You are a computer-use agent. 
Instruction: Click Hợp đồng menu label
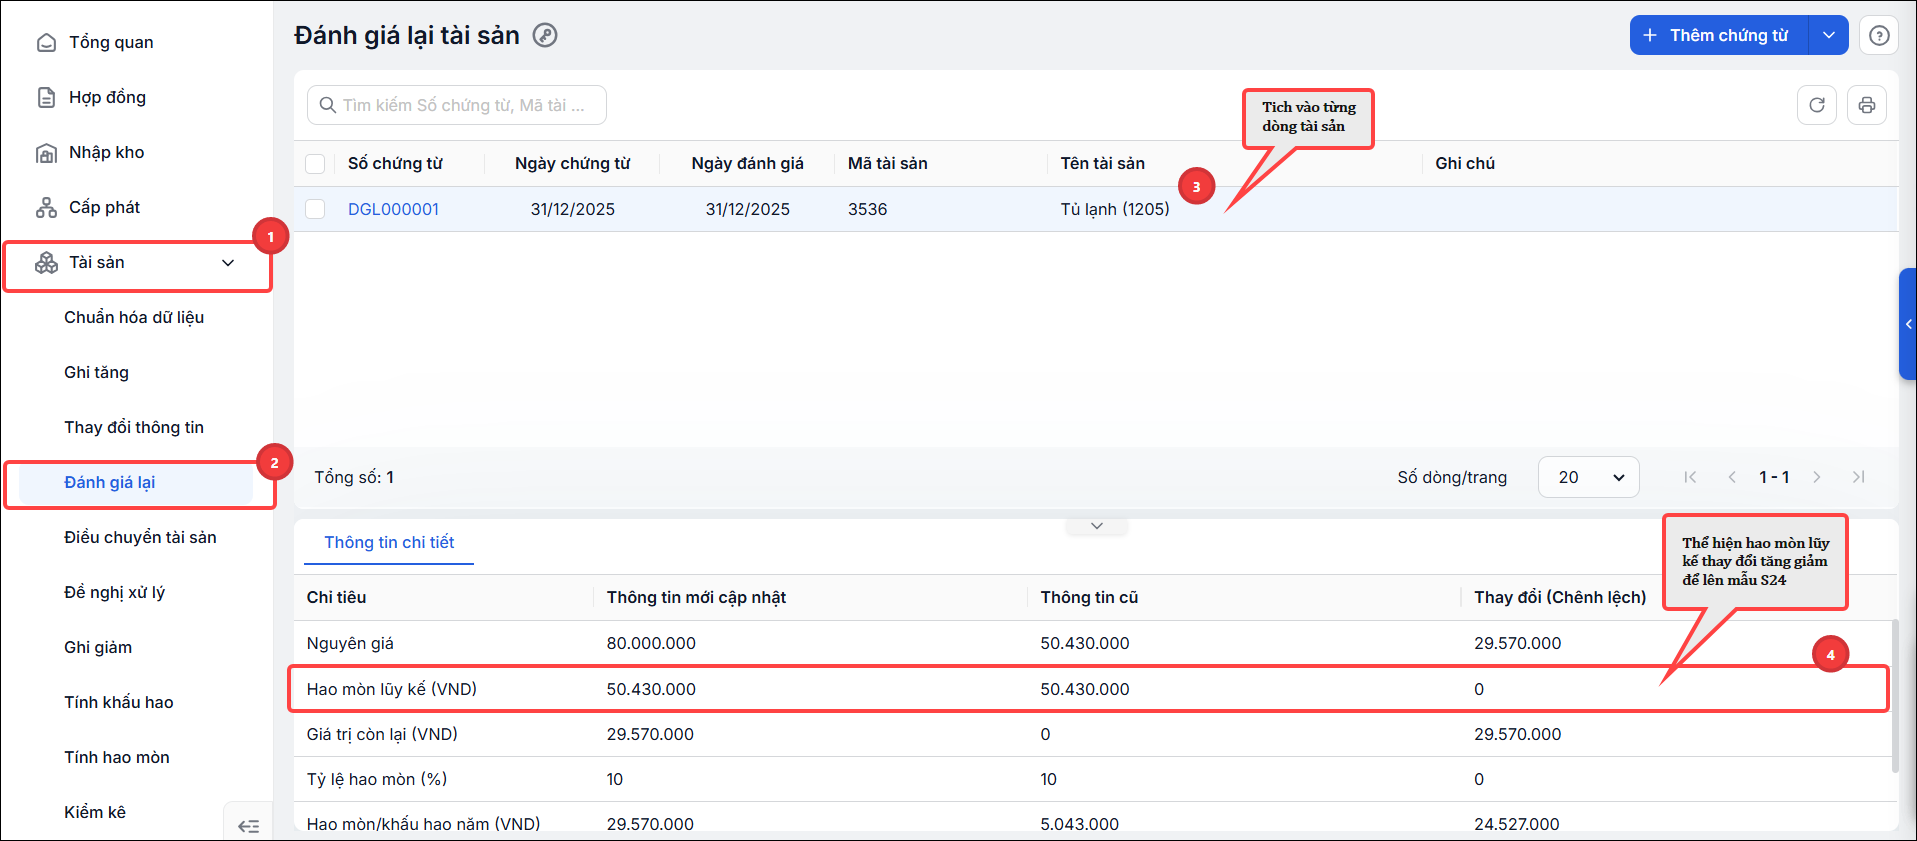point(107,97)
